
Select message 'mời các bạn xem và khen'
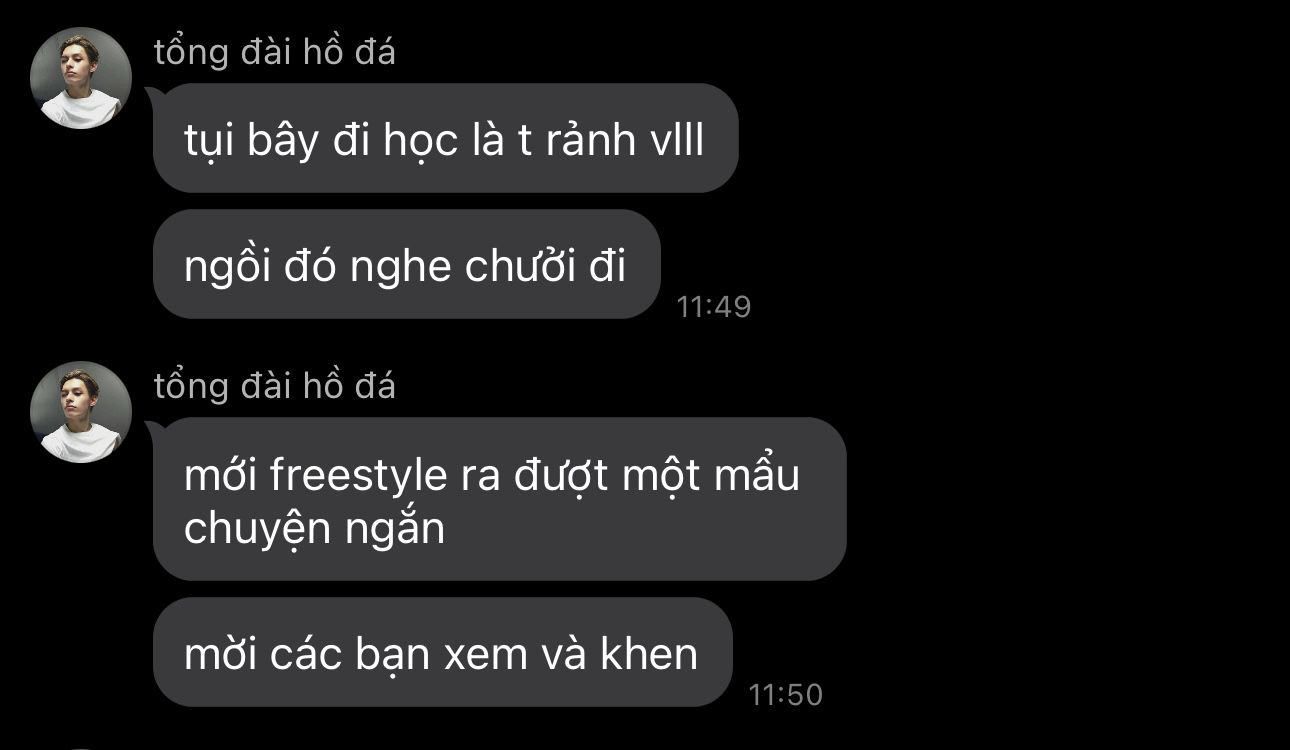tap(442, 652)
